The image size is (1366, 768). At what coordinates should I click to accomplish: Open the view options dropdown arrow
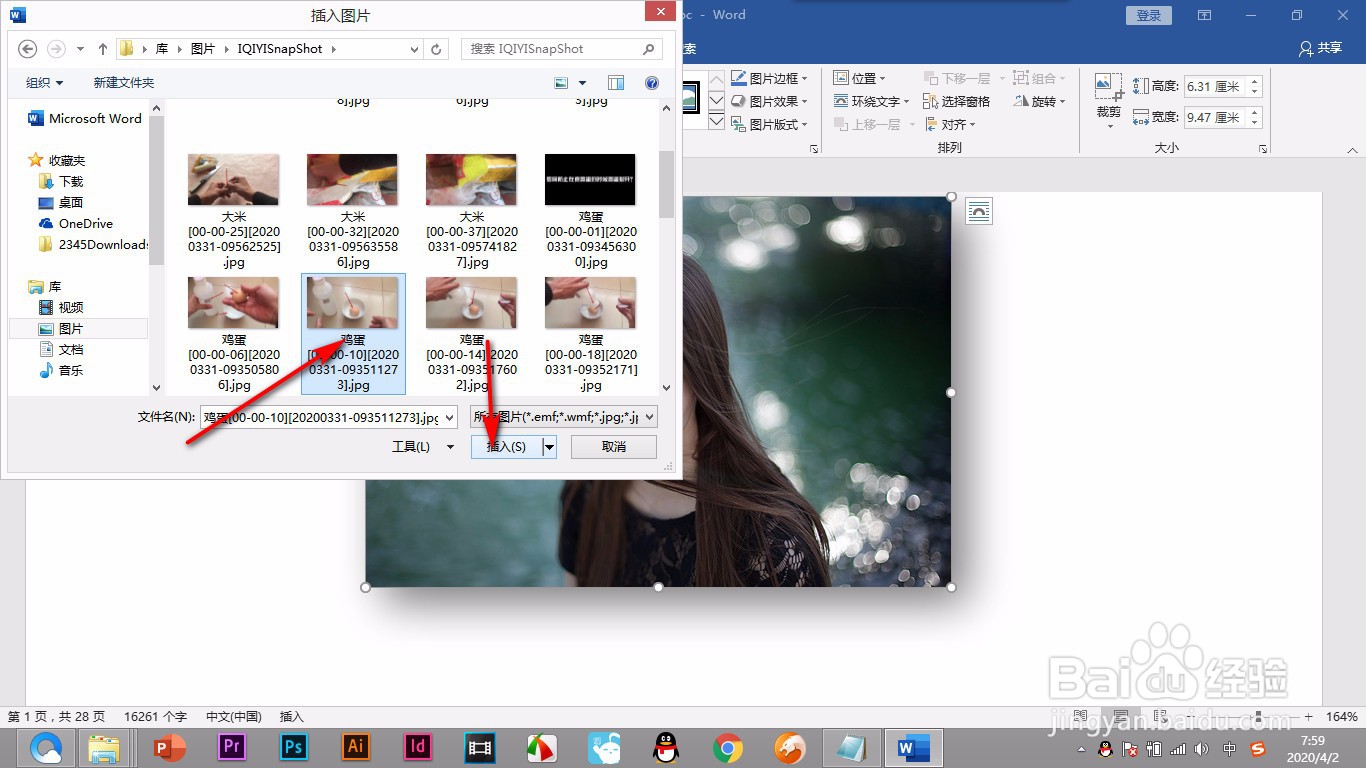pyautogui.click(x=582, y=83)
